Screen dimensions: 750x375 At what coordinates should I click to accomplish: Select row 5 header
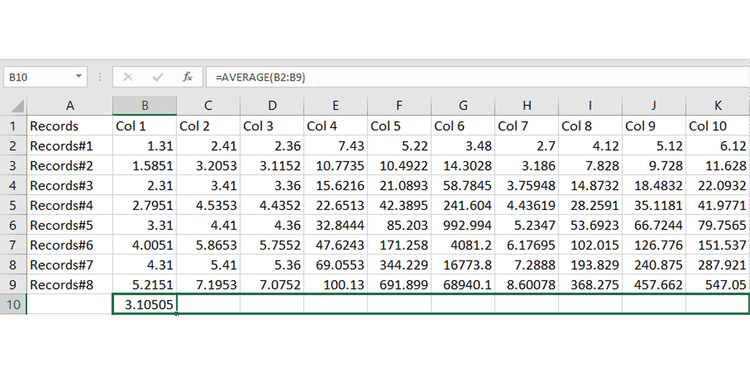click(x=13, y=205)
